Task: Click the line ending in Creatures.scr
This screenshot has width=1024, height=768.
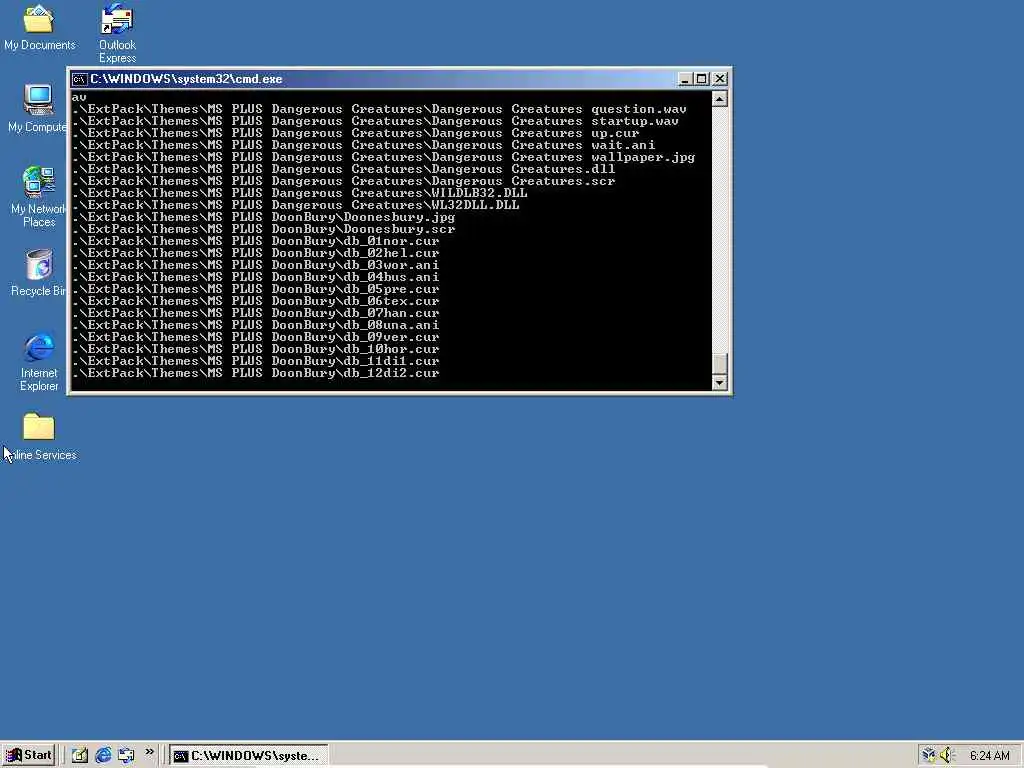Action: (x=344, y=182)
